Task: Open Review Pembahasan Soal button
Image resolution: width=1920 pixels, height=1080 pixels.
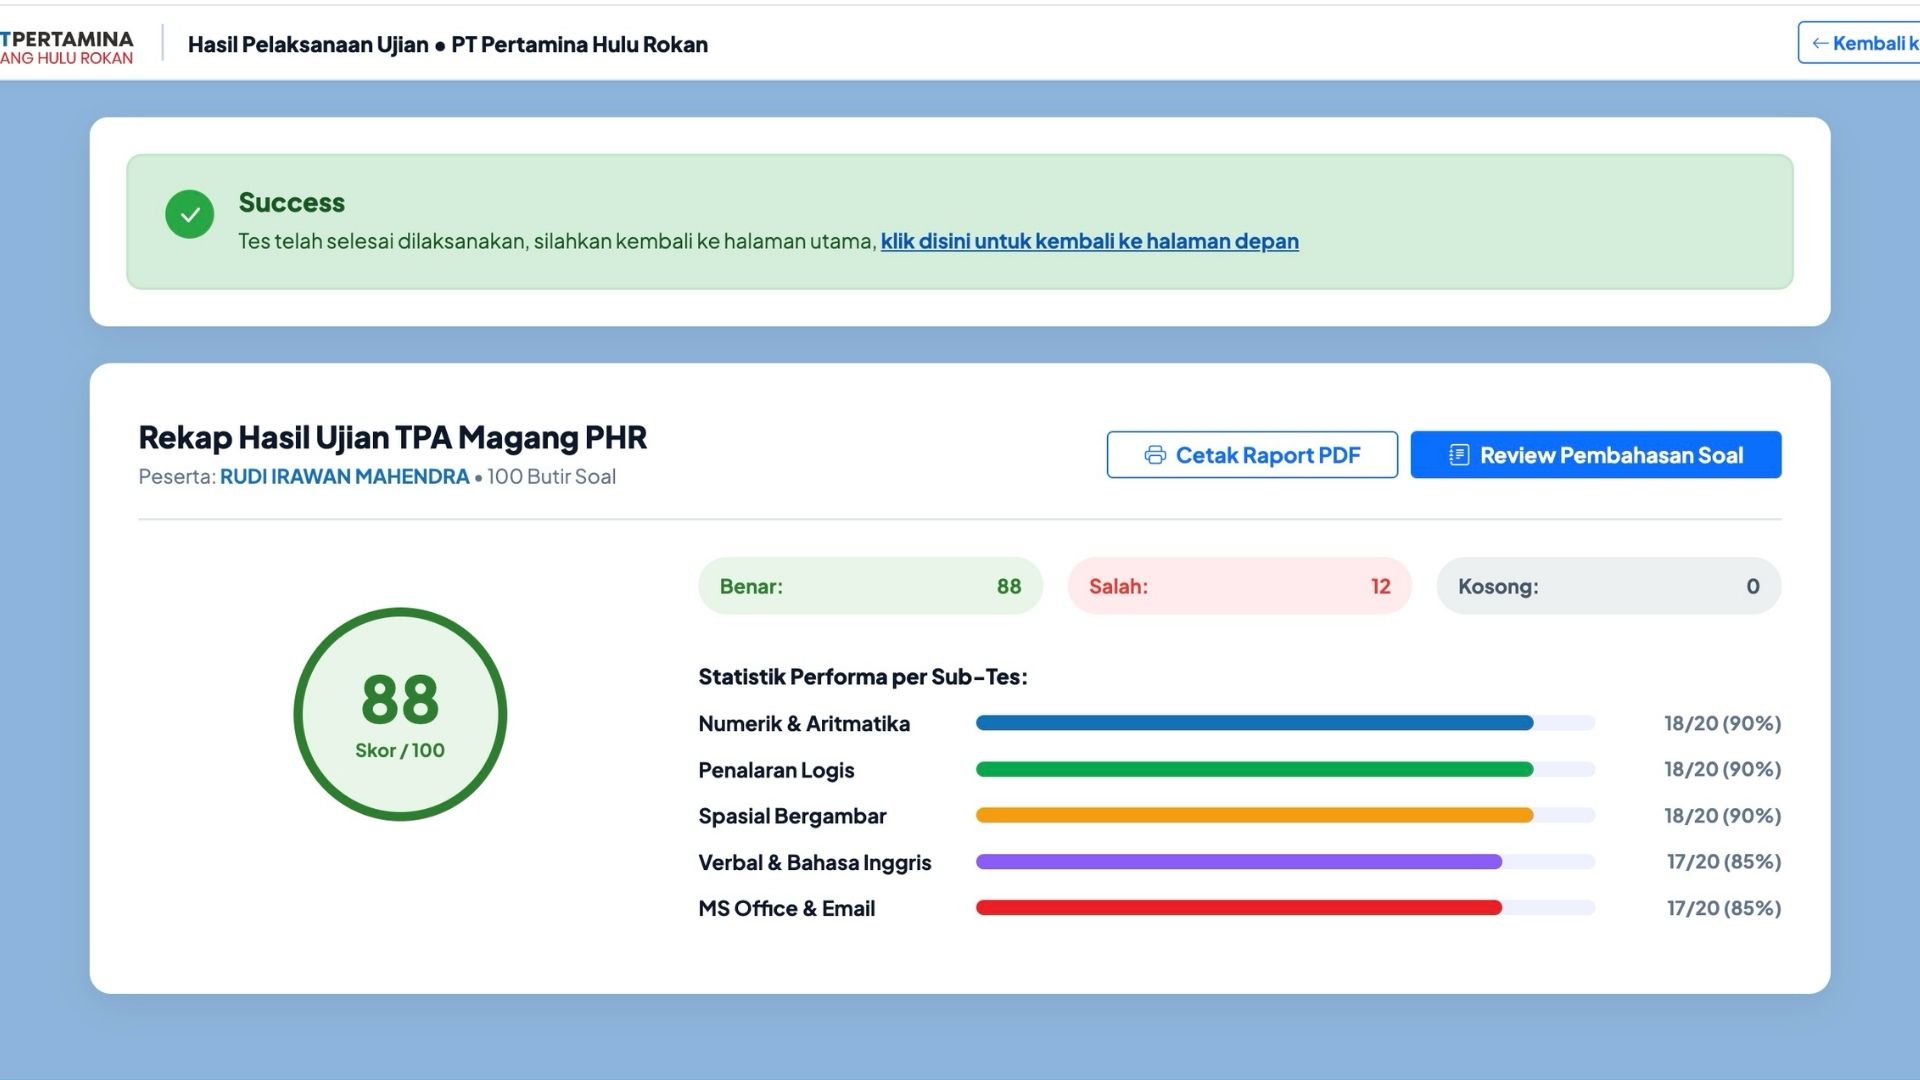Action: (1596, 455)
